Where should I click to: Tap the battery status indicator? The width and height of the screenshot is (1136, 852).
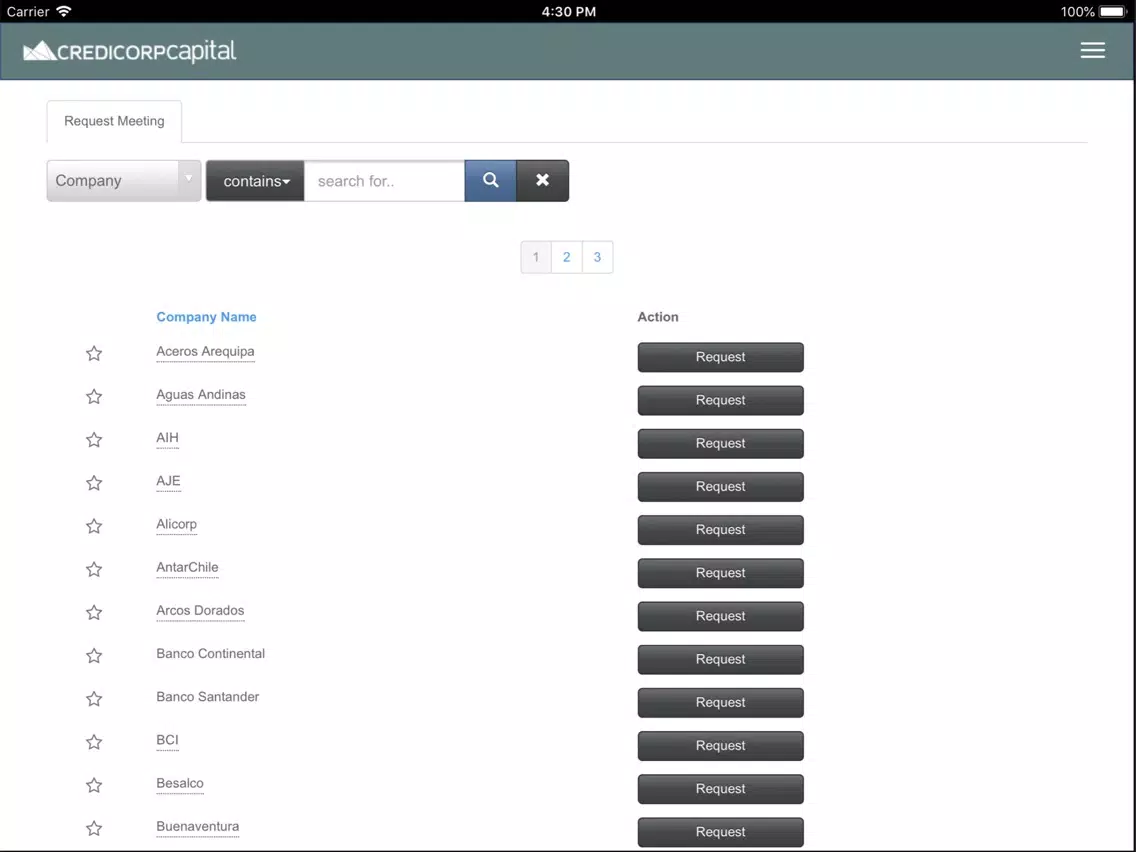(1113, 12)
